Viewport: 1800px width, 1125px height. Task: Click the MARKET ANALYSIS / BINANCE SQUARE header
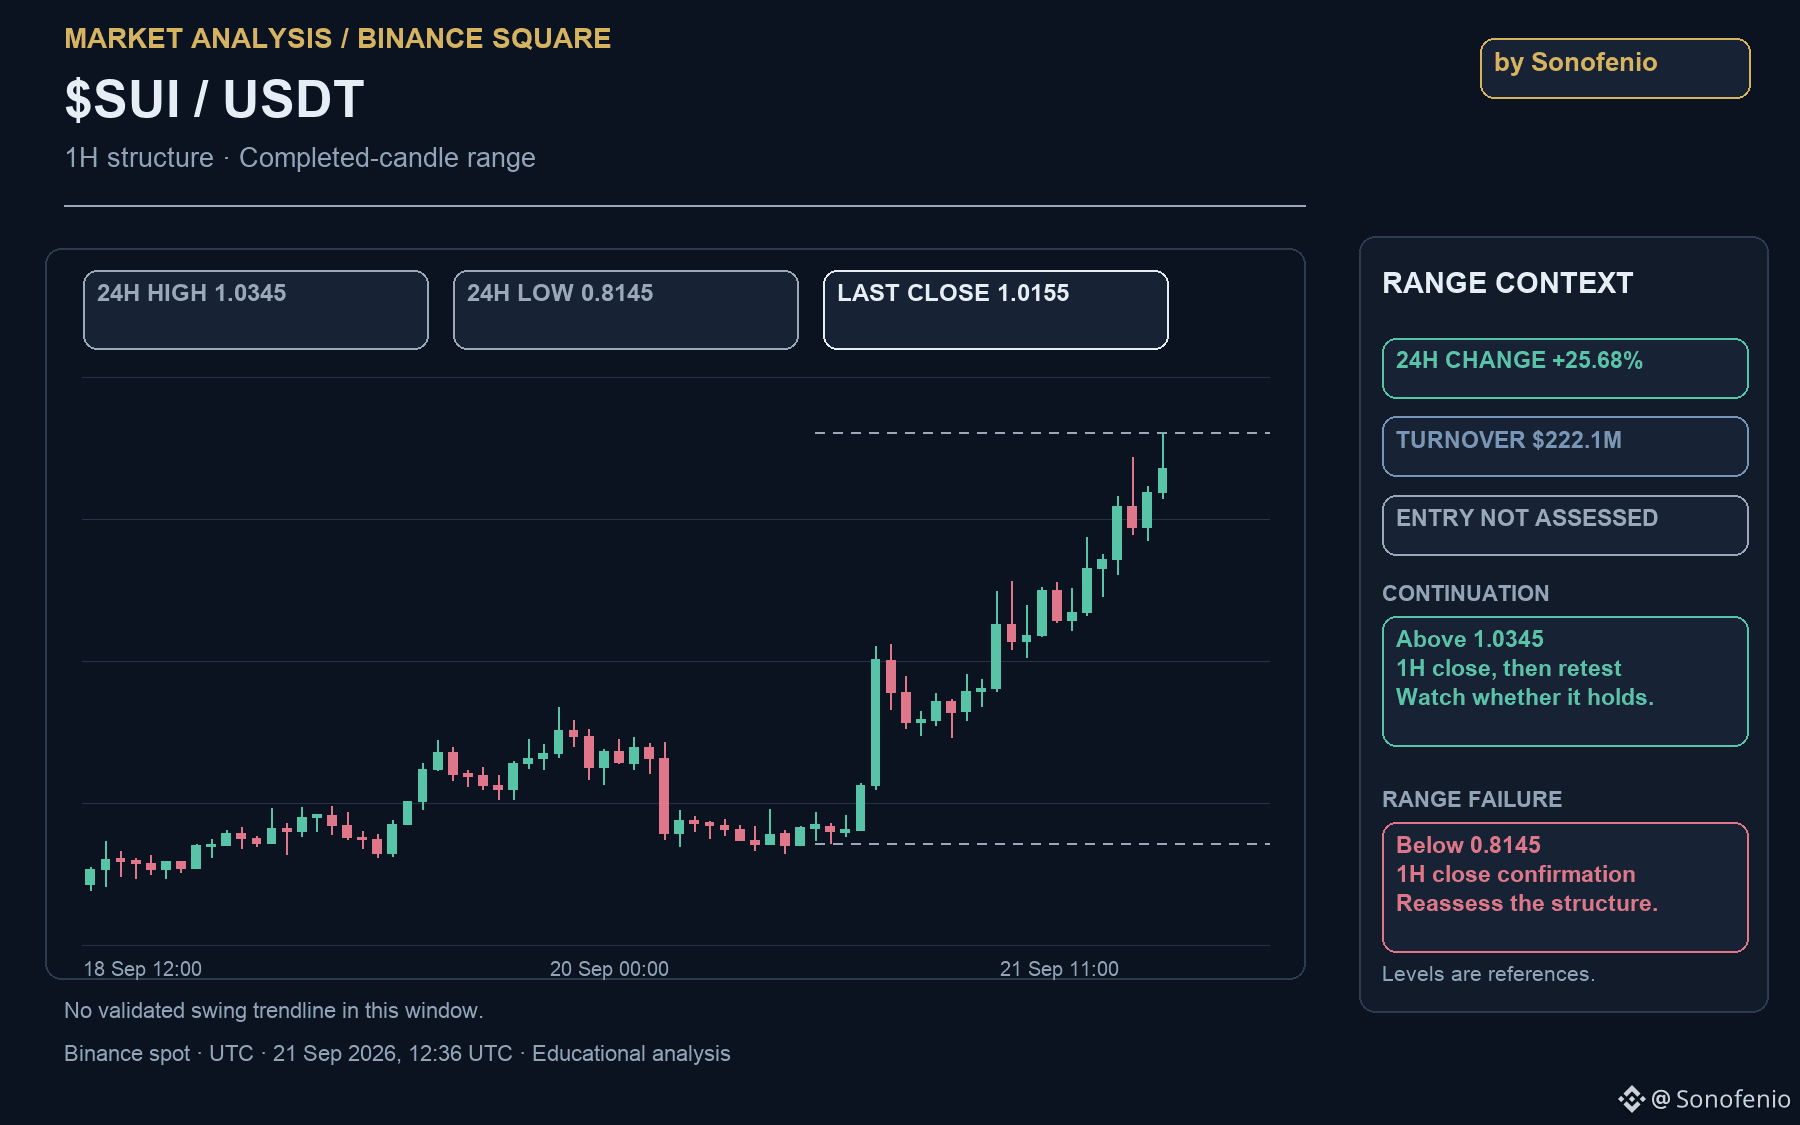[x=338, y=38]
